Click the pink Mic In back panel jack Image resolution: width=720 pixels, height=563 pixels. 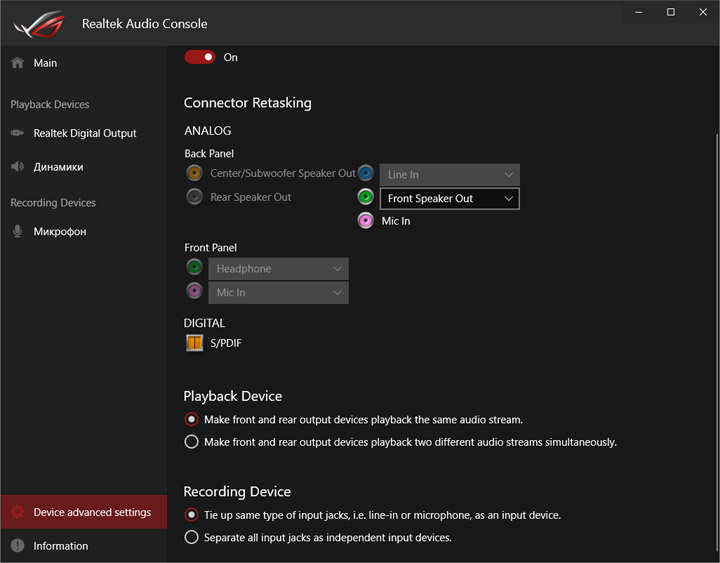(x=366, y=221)
